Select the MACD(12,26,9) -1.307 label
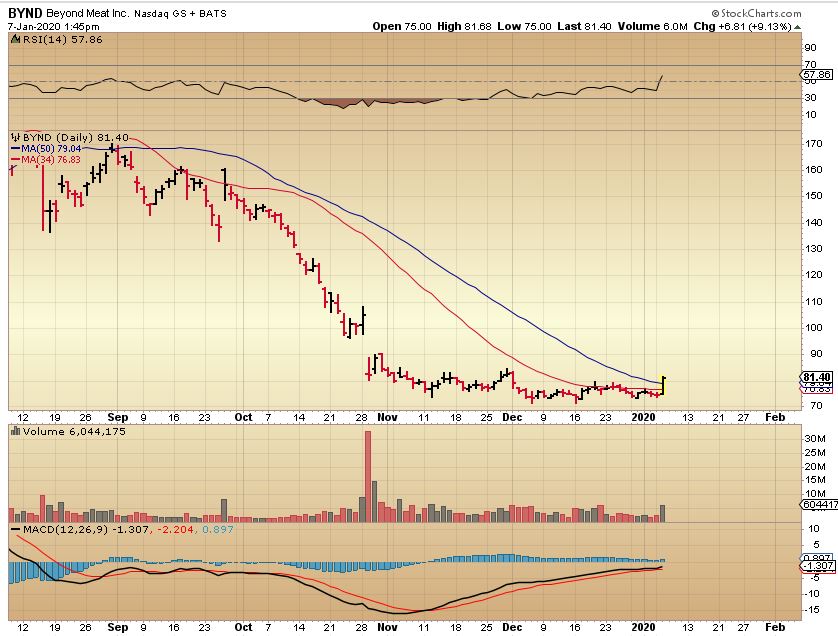This screenshot has width=838, height=636. 86,530
